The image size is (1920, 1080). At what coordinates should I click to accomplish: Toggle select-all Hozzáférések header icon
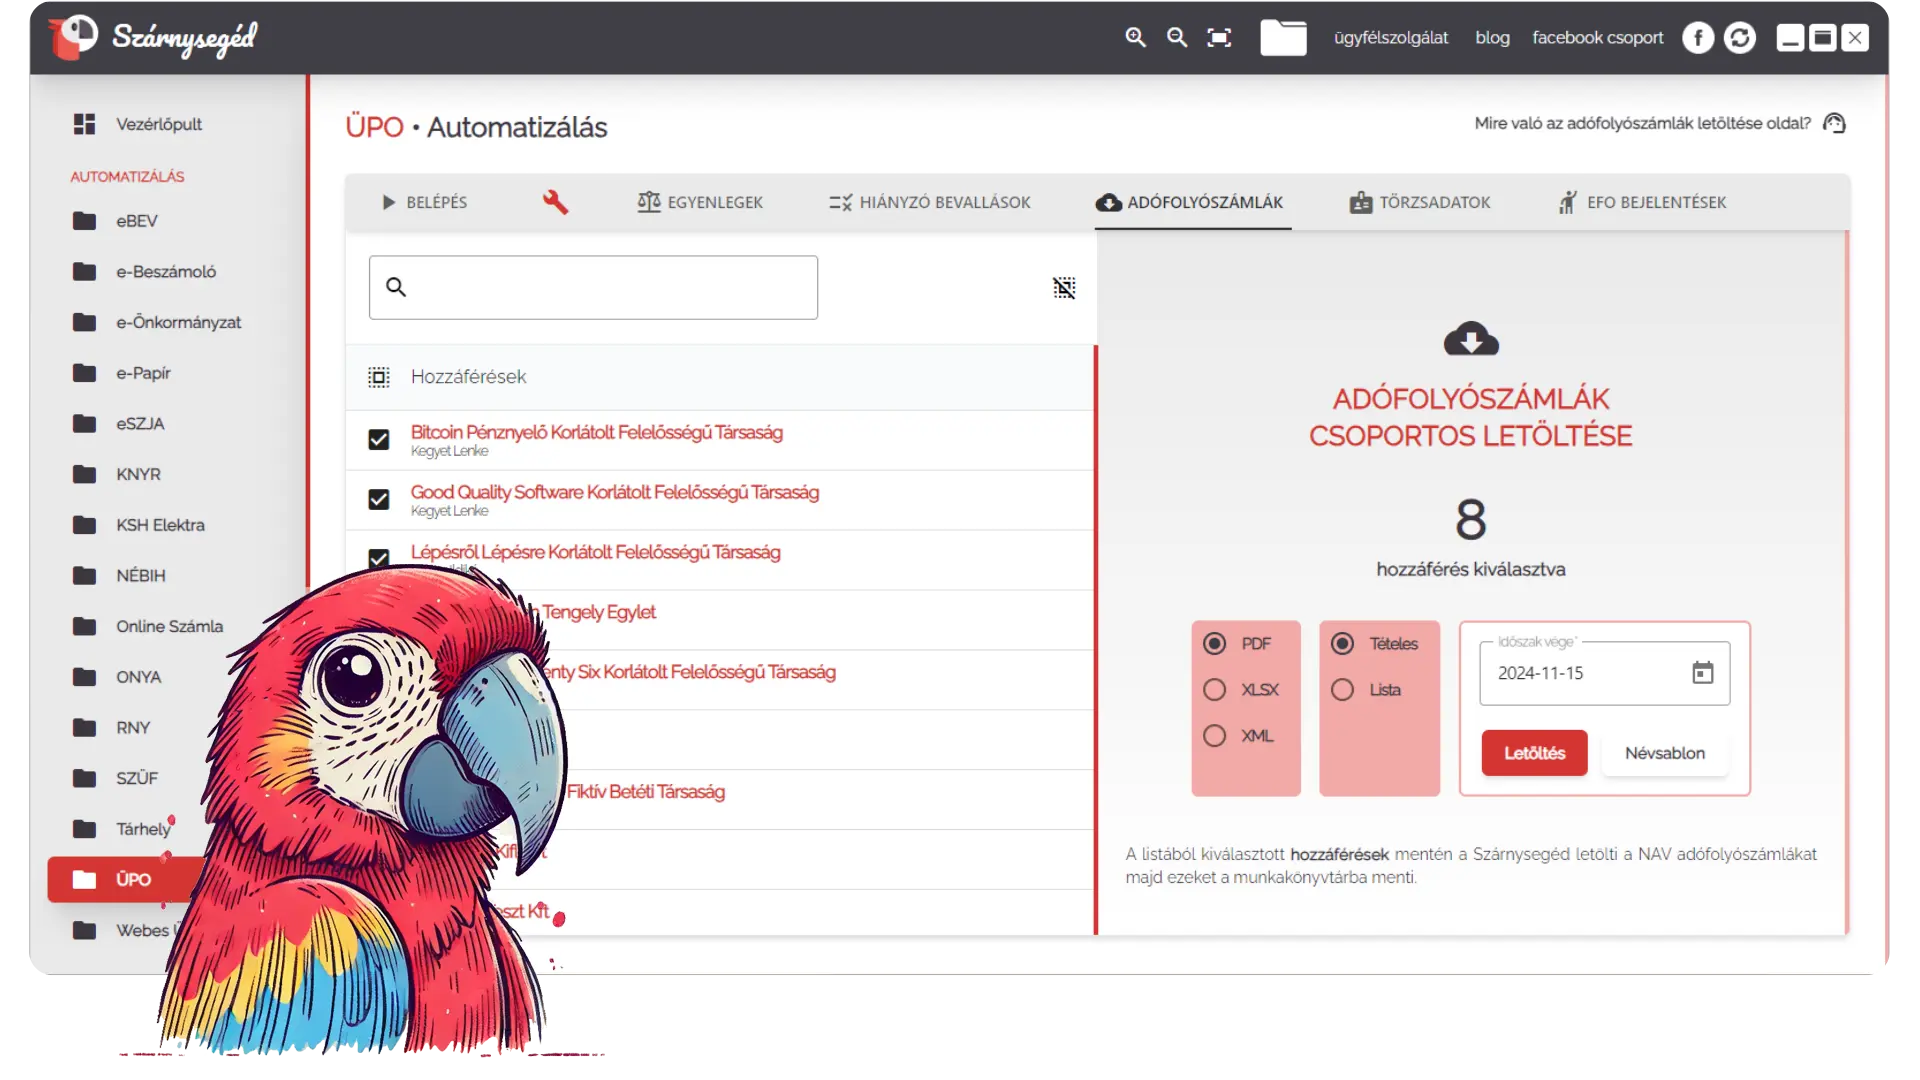(x=379, y=377)
